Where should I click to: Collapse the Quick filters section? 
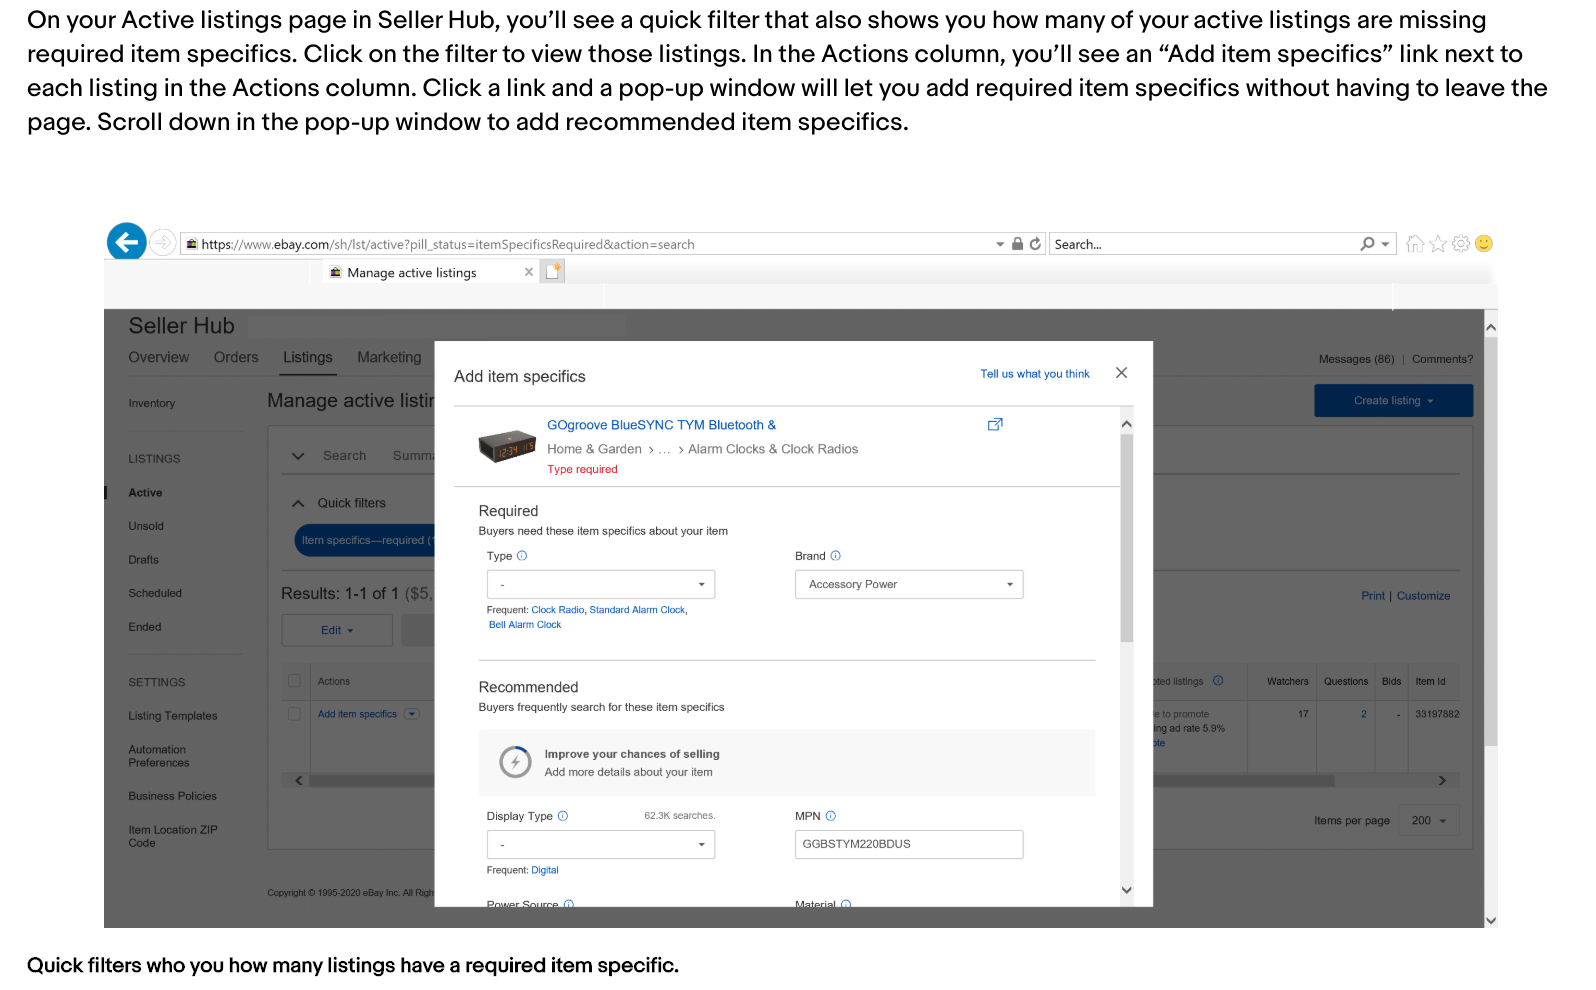pos(298,503)
